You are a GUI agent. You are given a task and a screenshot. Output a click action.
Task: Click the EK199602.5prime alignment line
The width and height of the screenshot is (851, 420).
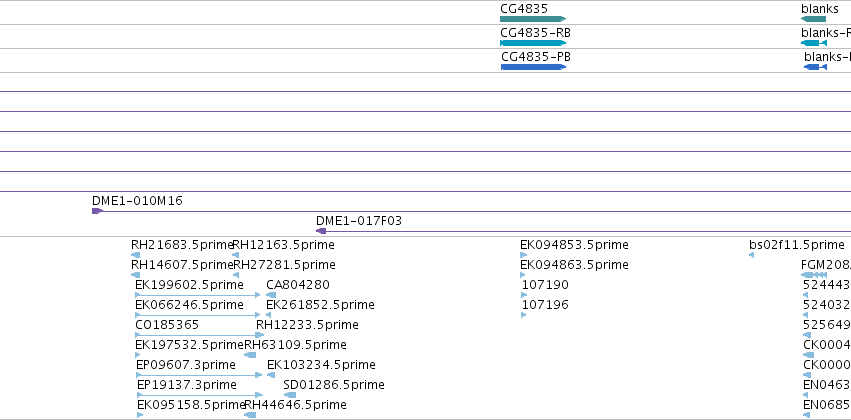coord(198,295)
